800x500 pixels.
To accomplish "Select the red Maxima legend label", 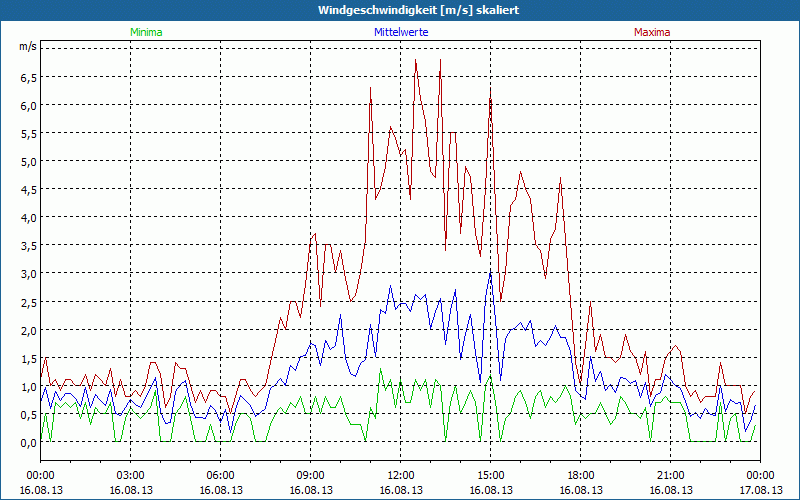I will [x=652, y=32].
